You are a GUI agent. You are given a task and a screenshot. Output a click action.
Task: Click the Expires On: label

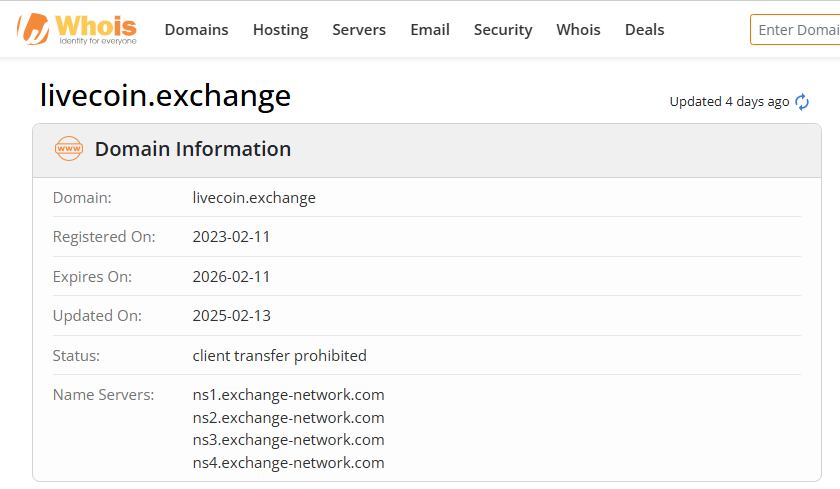pyautogui.click(x=92, y=276)
